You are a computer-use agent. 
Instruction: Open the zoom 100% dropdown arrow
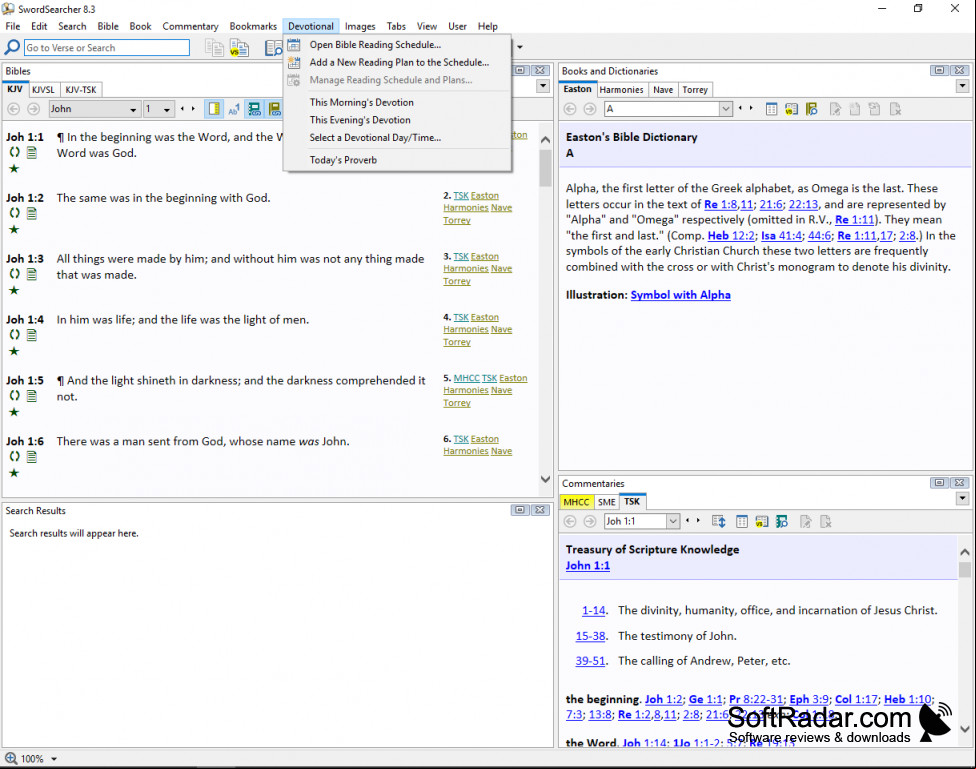tap(54, 759)
